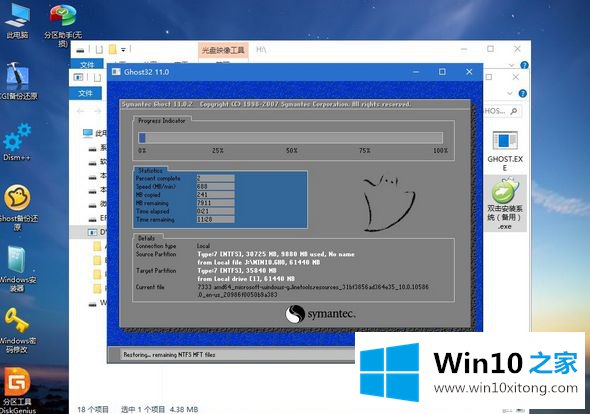Select 双击安装系统(备用).exe file
Screen dimensions: 590x414
[505, 203]
